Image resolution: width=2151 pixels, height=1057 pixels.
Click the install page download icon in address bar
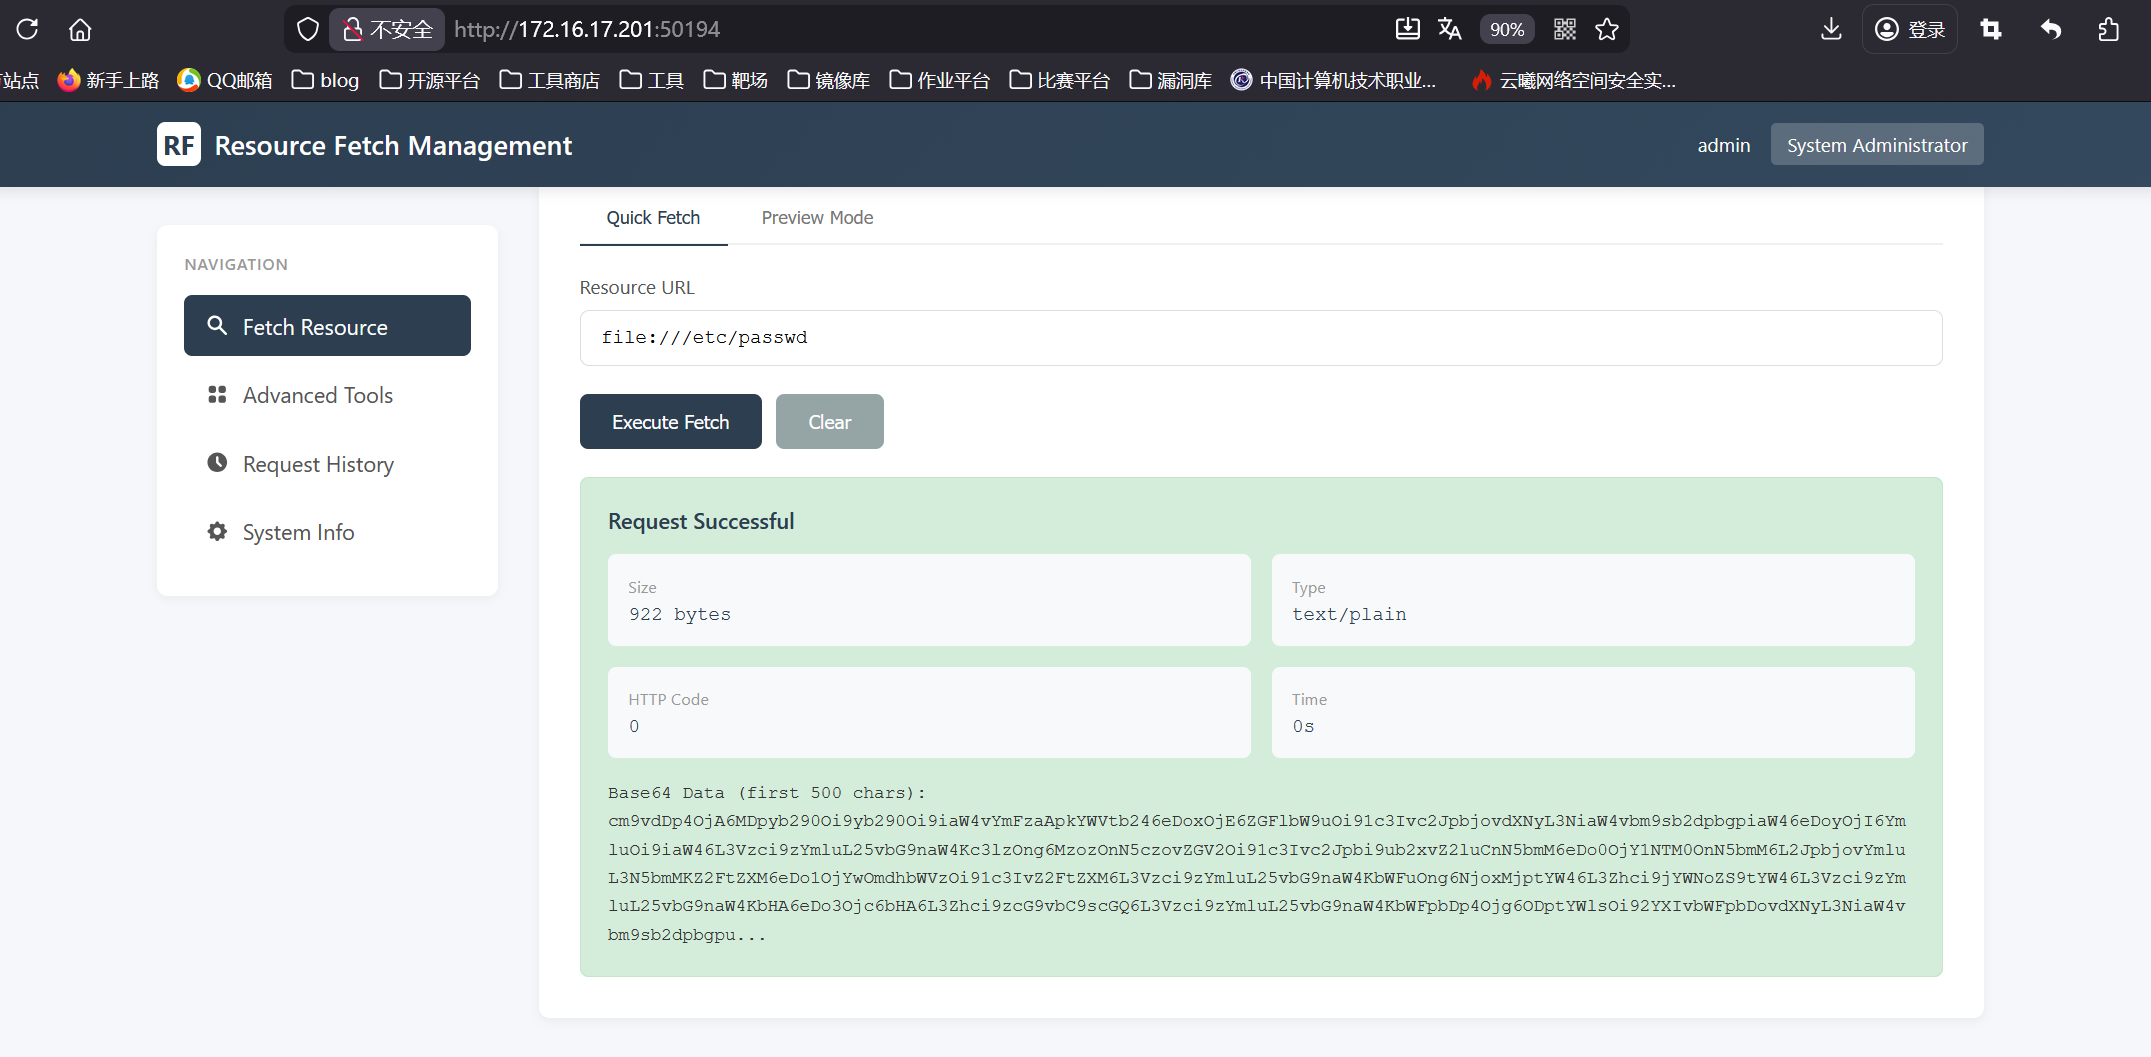(1407, 29)
